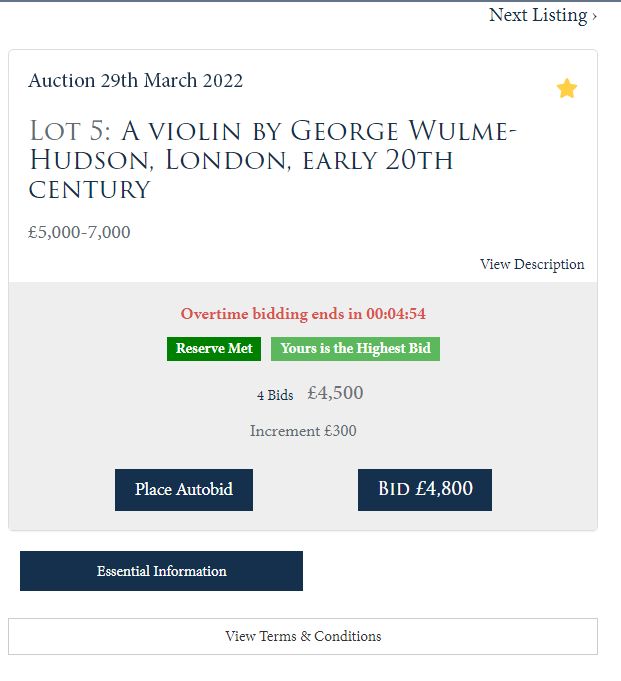Click the Auction 29th March 2022 date
The width and height of the screenshot is (621, 681).
136,81
